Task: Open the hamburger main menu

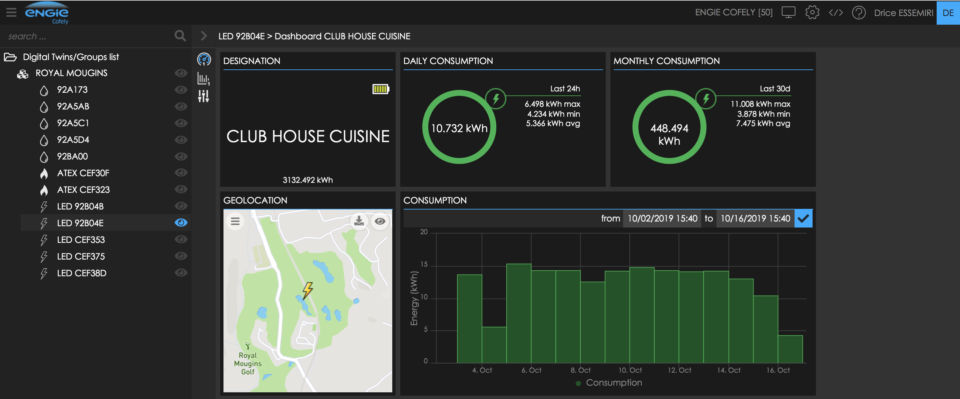Action: click(x=11, y=12)
